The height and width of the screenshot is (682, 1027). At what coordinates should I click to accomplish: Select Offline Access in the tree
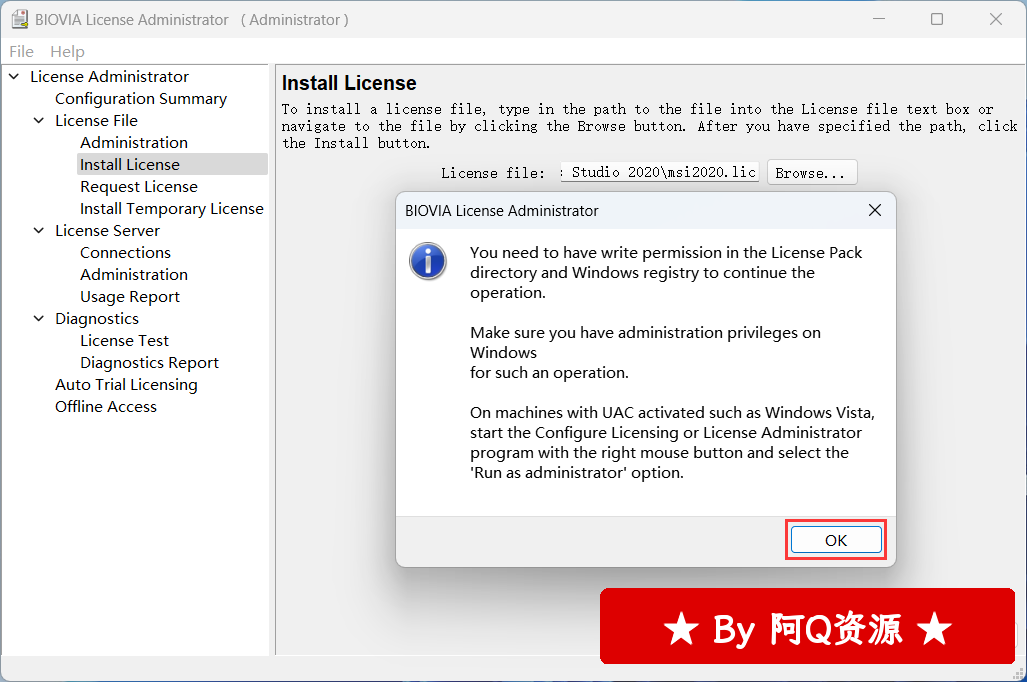[105, 407]
